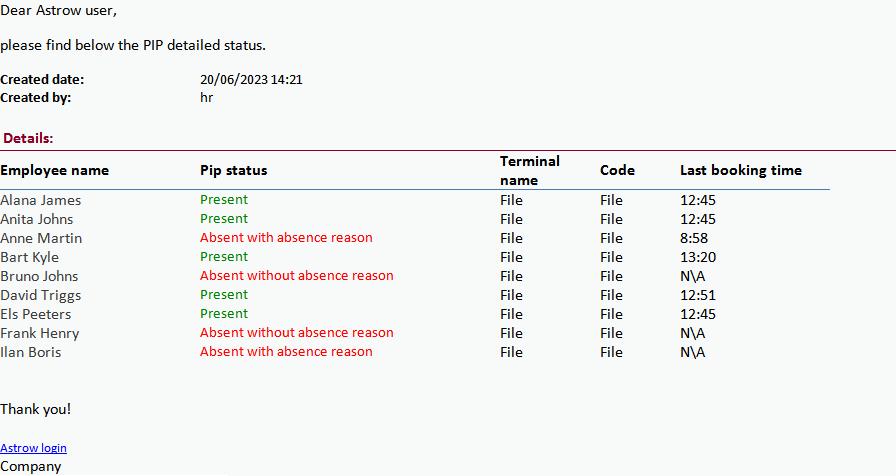Select the Code column header

[x=617, y=170]
